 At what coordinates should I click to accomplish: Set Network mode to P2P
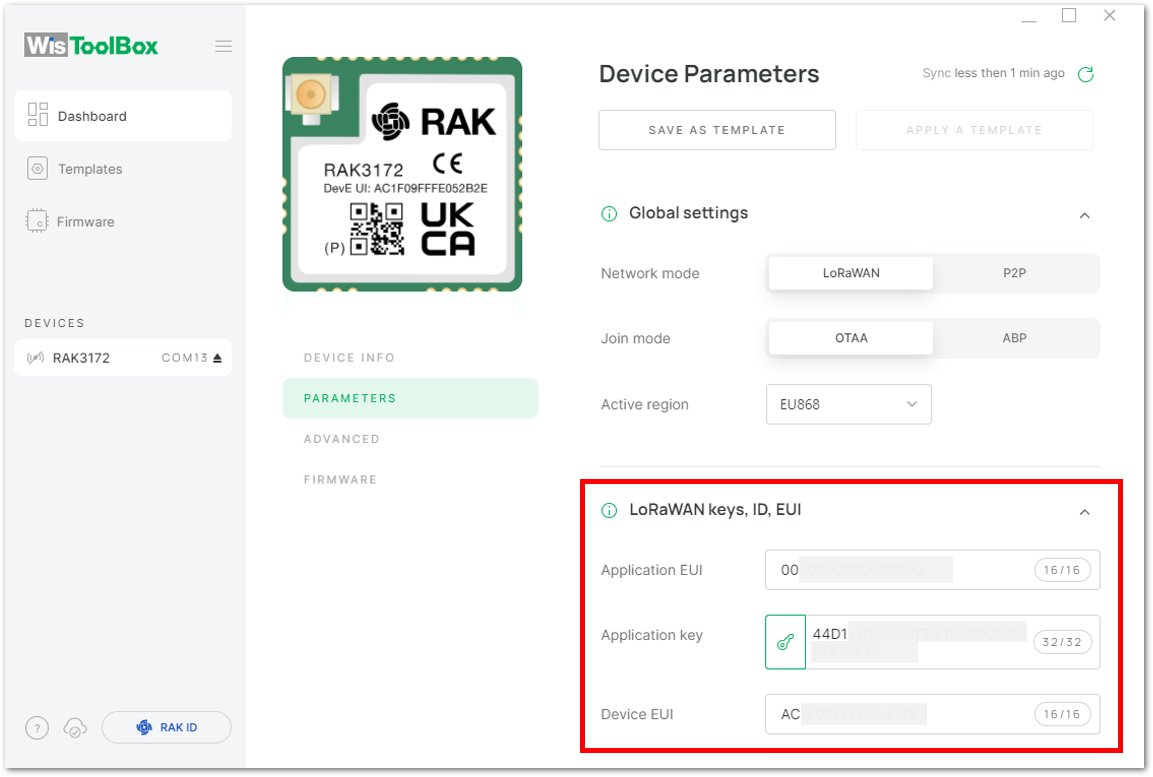(1015, 273)
